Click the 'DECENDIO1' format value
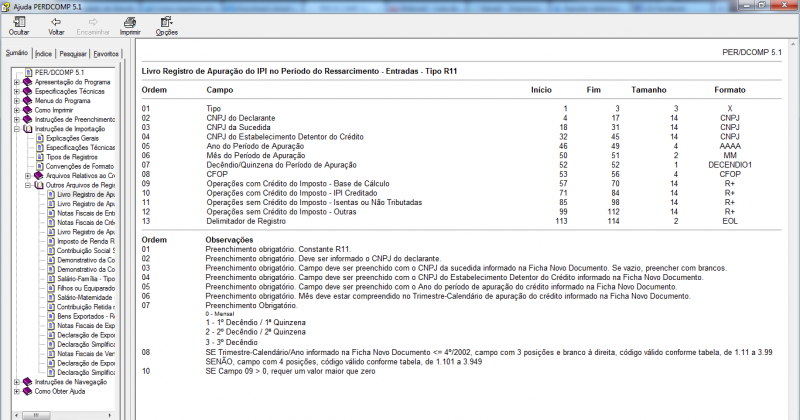Image resolution: width=800 pixels, height=420 pixels. pyautogui.click(x=730, y=165)
